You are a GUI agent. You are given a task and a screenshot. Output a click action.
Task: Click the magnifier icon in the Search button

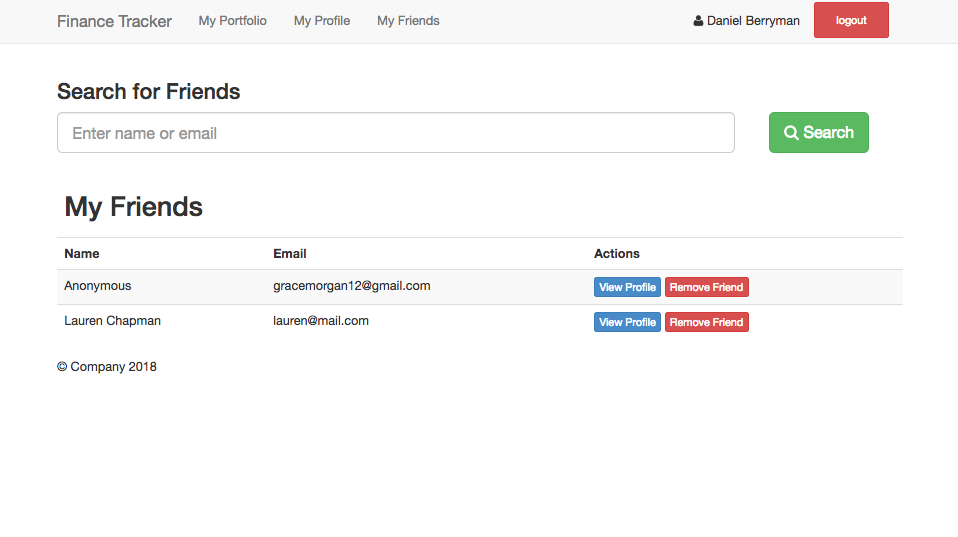click(x=791, y=133)
